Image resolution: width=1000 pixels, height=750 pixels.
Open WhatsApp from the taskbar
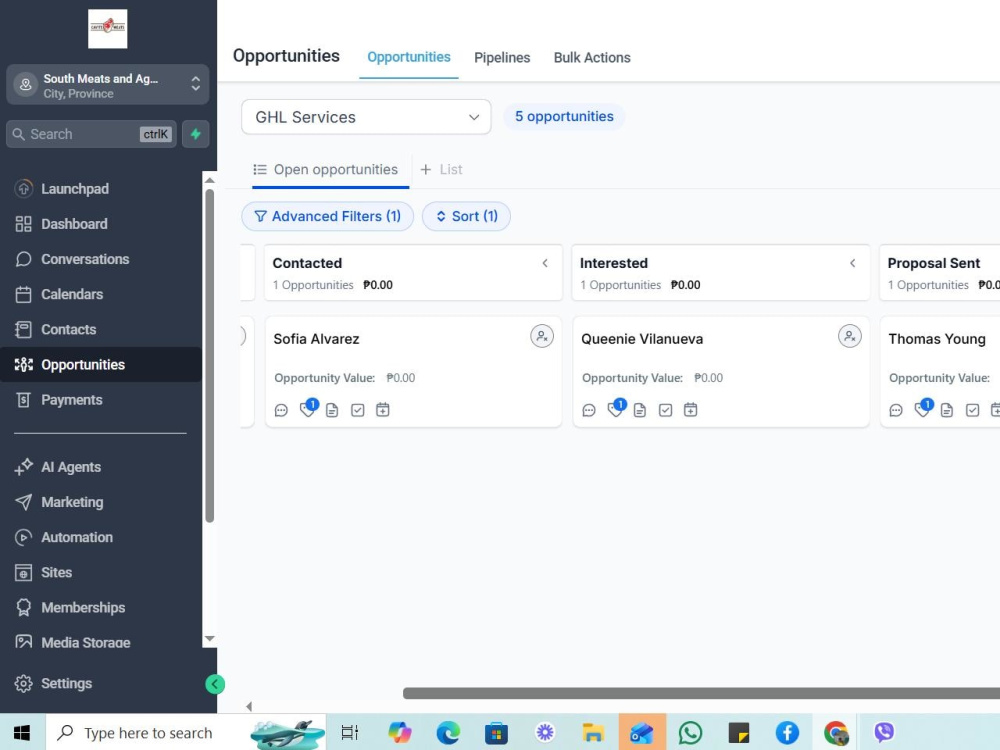690,733
